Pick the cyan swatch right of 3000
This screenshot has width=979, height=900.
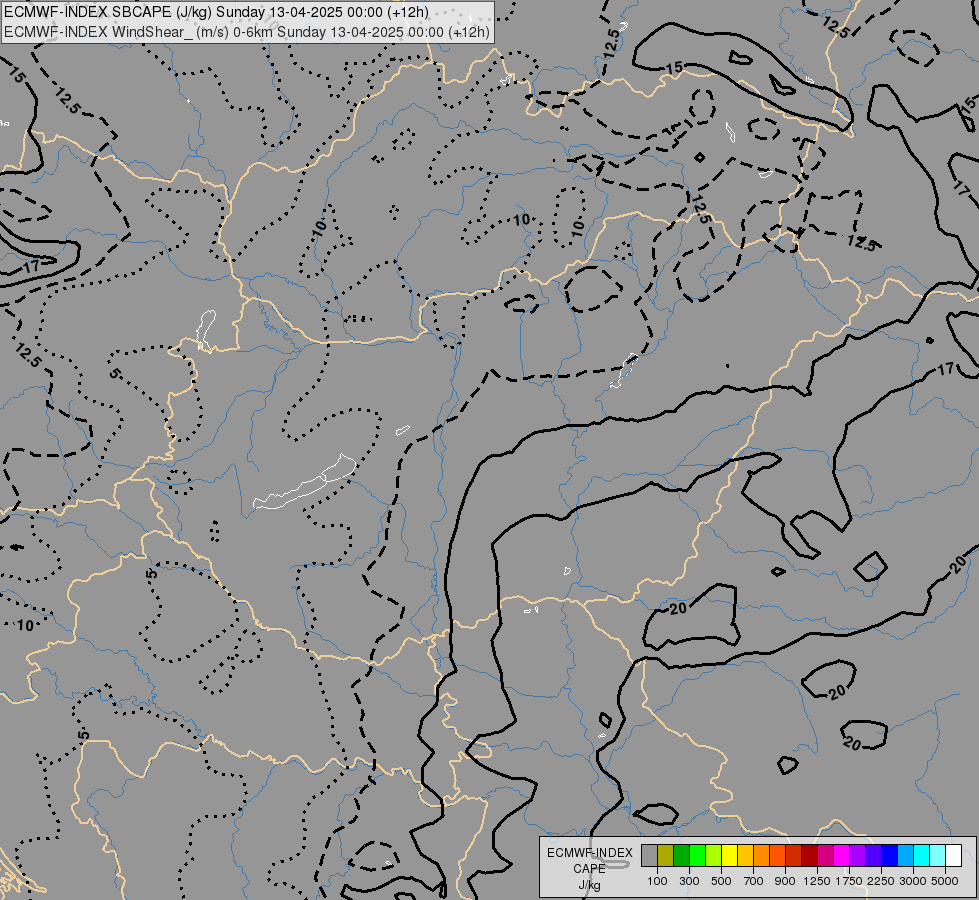coord(922,855)
